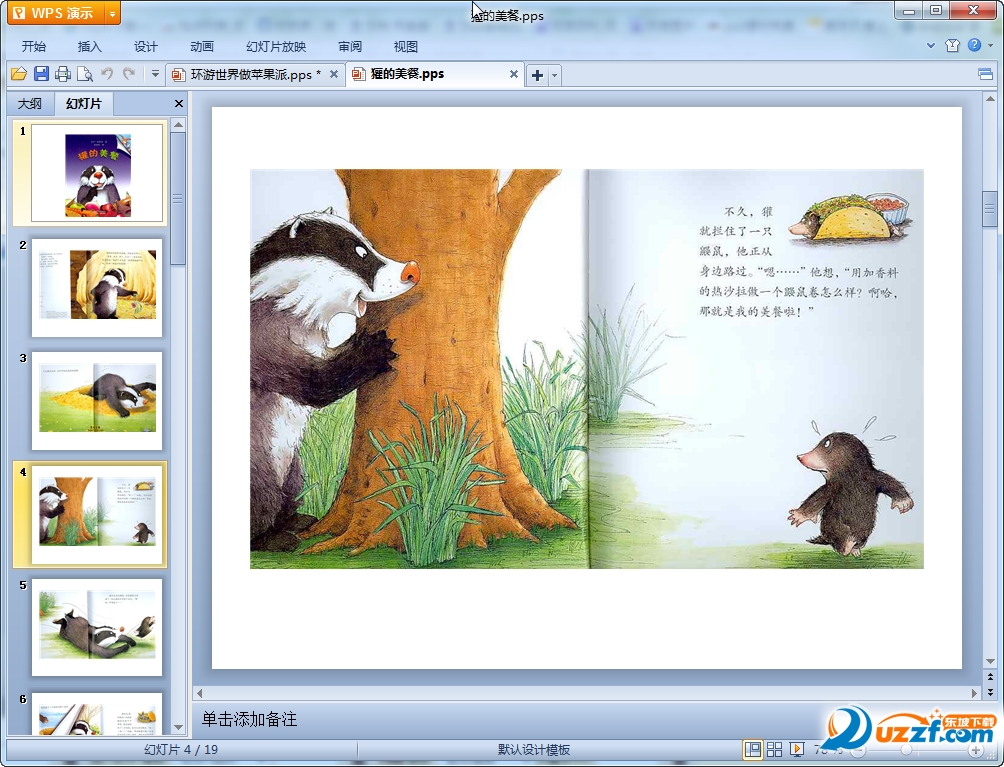
Task: Expand the new document dropdown arrow beside plus
Action: point(555,75)
